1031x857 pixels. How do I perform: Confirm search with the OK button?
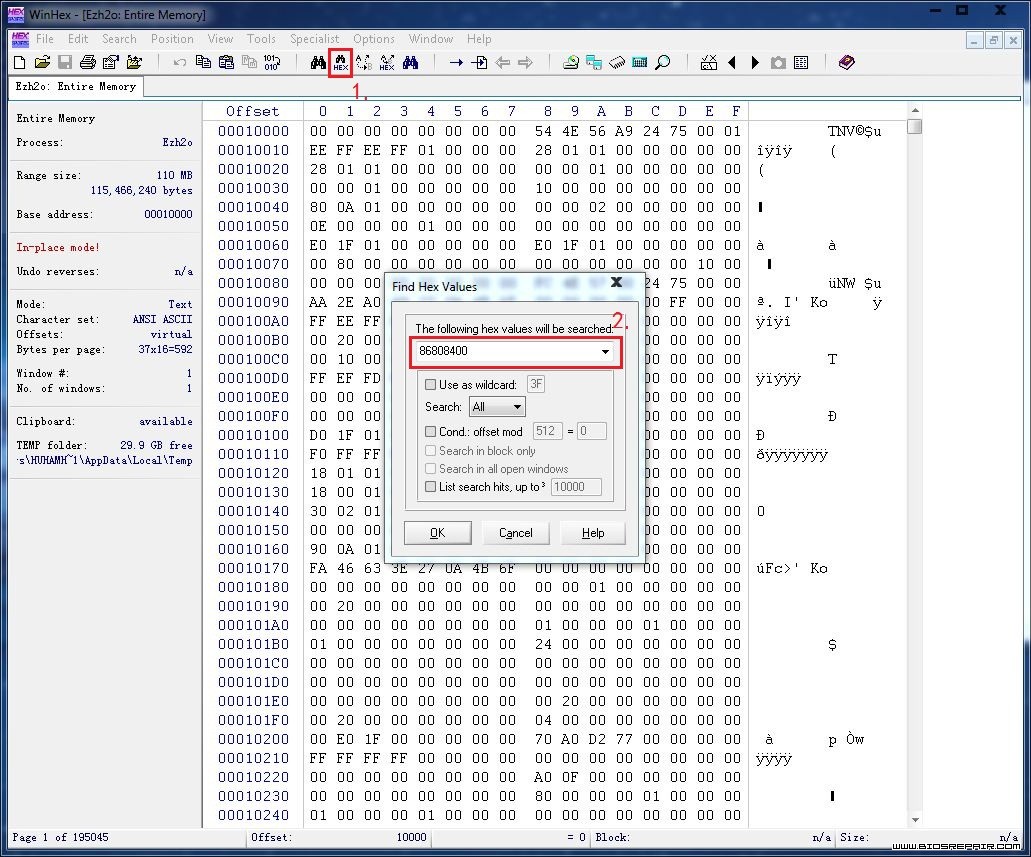437,533
